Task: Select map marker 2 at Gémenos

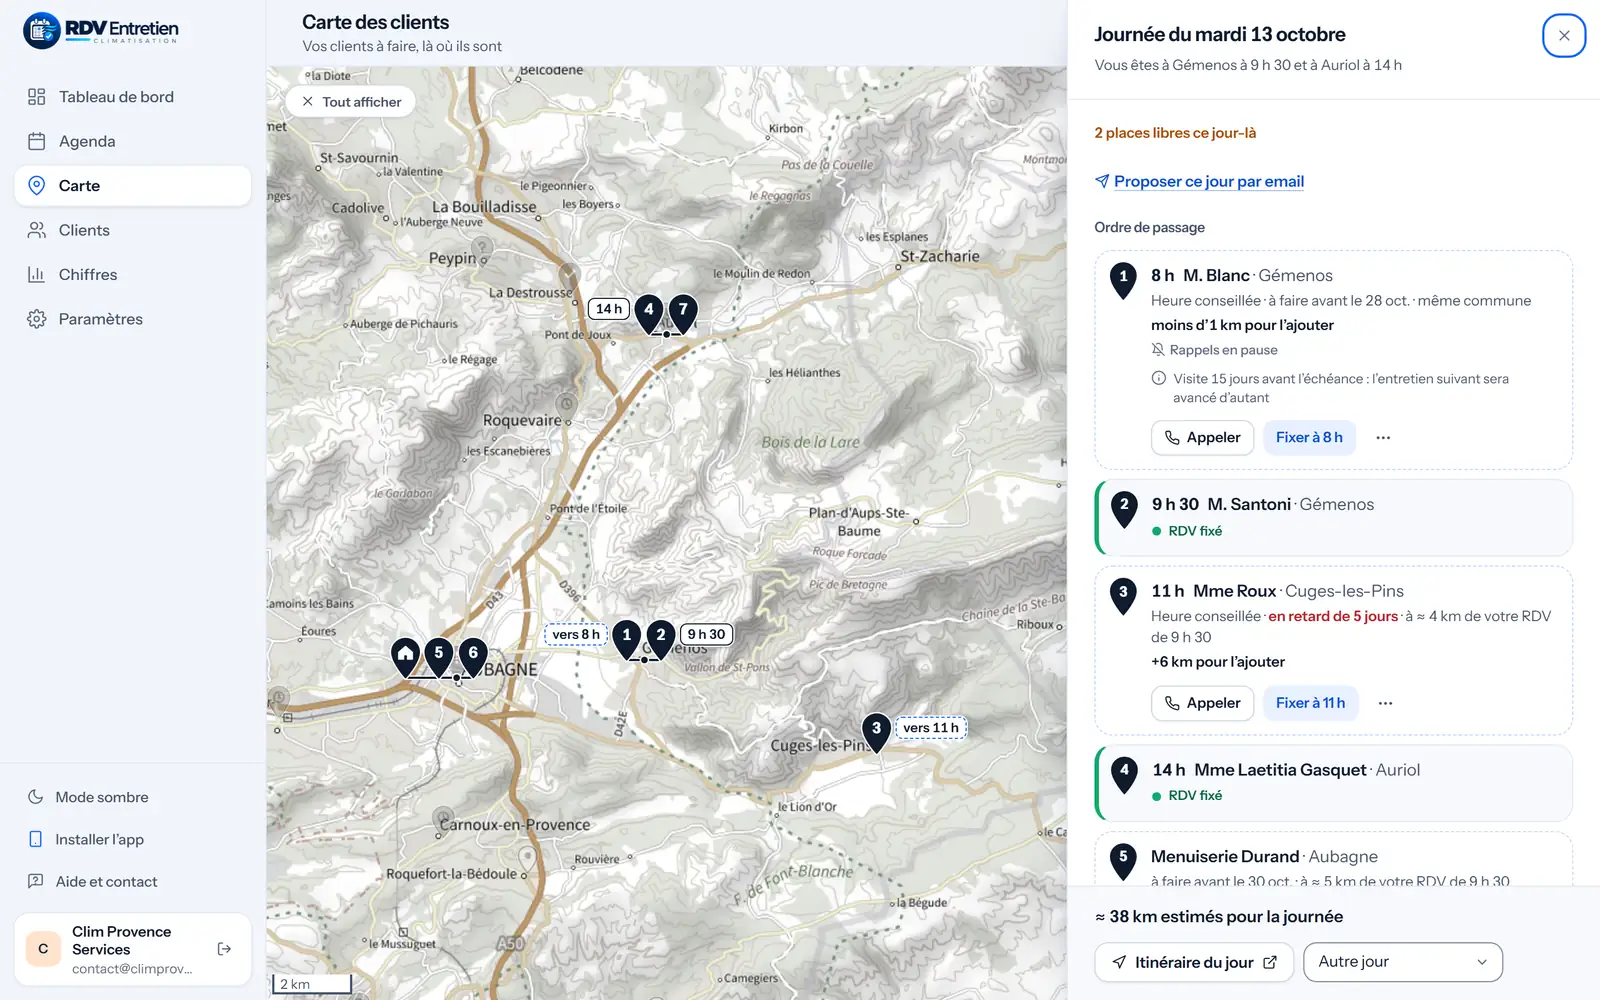Action: coord(661,638)
